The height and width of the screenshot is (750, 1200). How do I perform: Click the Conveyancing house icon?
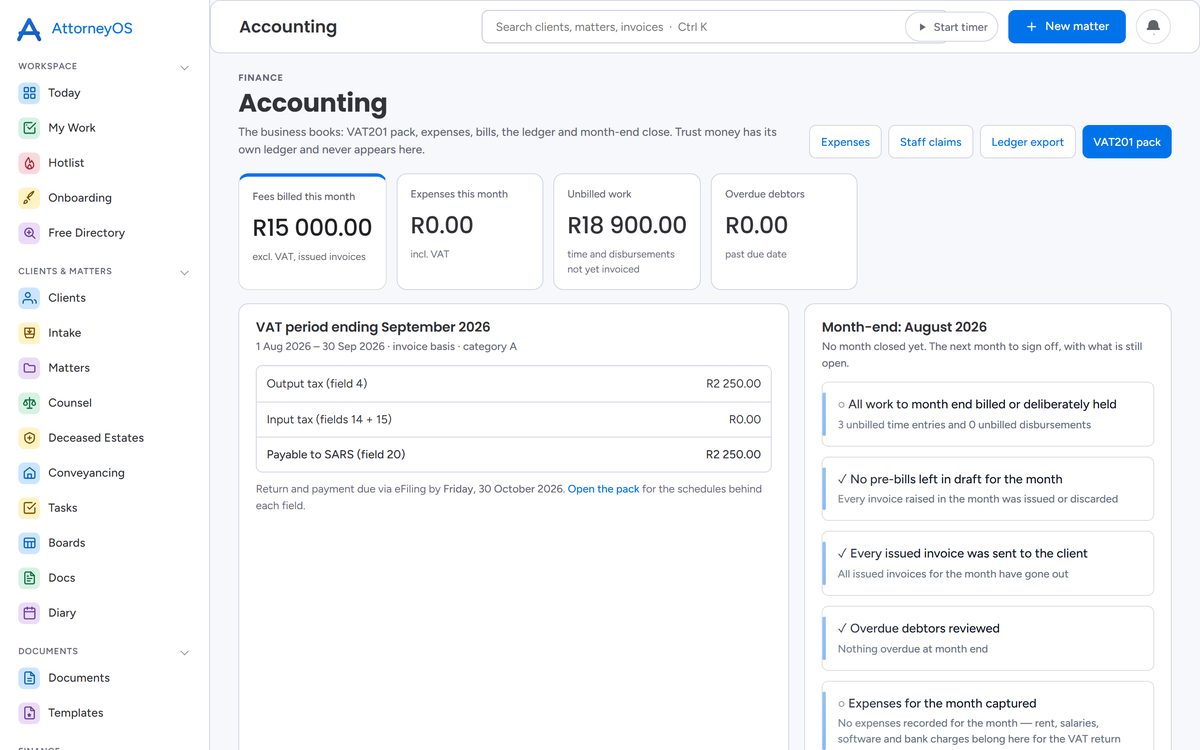point(29,473)
